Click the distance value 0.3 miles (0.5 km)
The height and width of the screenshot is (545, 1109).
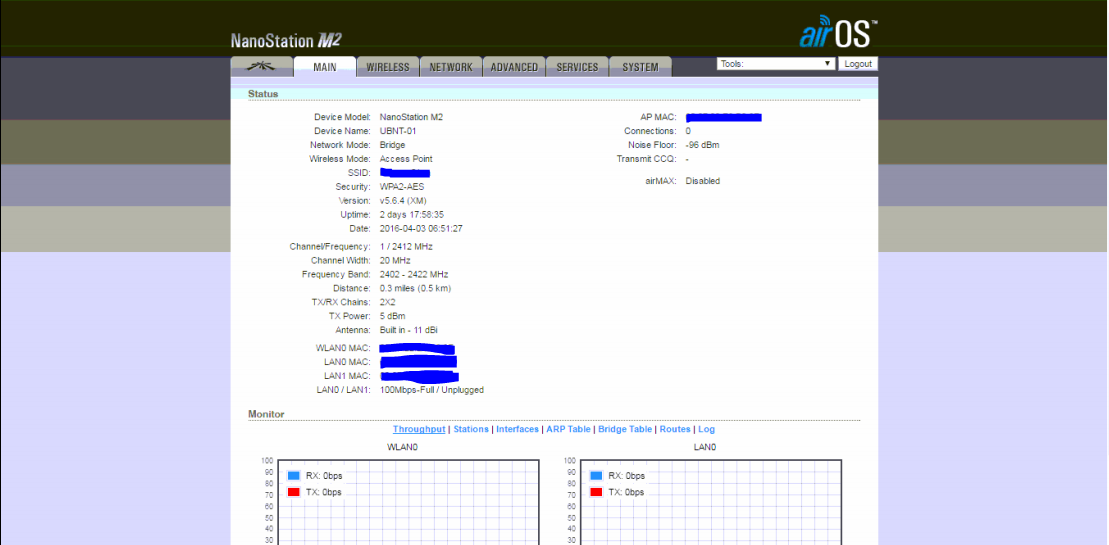click(415, 288)
